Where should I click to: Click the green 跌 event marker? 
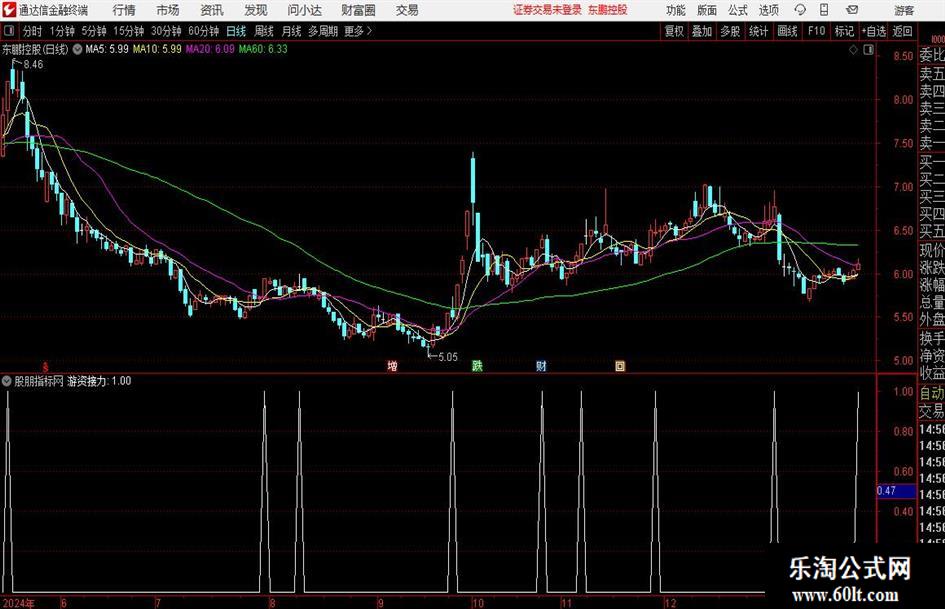click(x=477, y=365)
